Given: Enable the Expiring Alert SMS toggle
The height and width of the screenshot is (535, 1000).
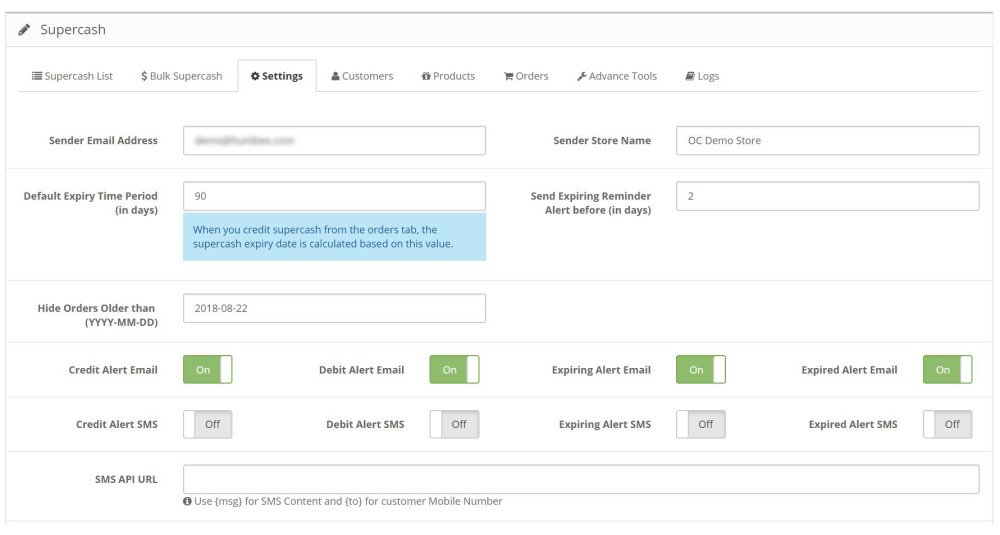Looking at the screenshot, I should [701, 424].
